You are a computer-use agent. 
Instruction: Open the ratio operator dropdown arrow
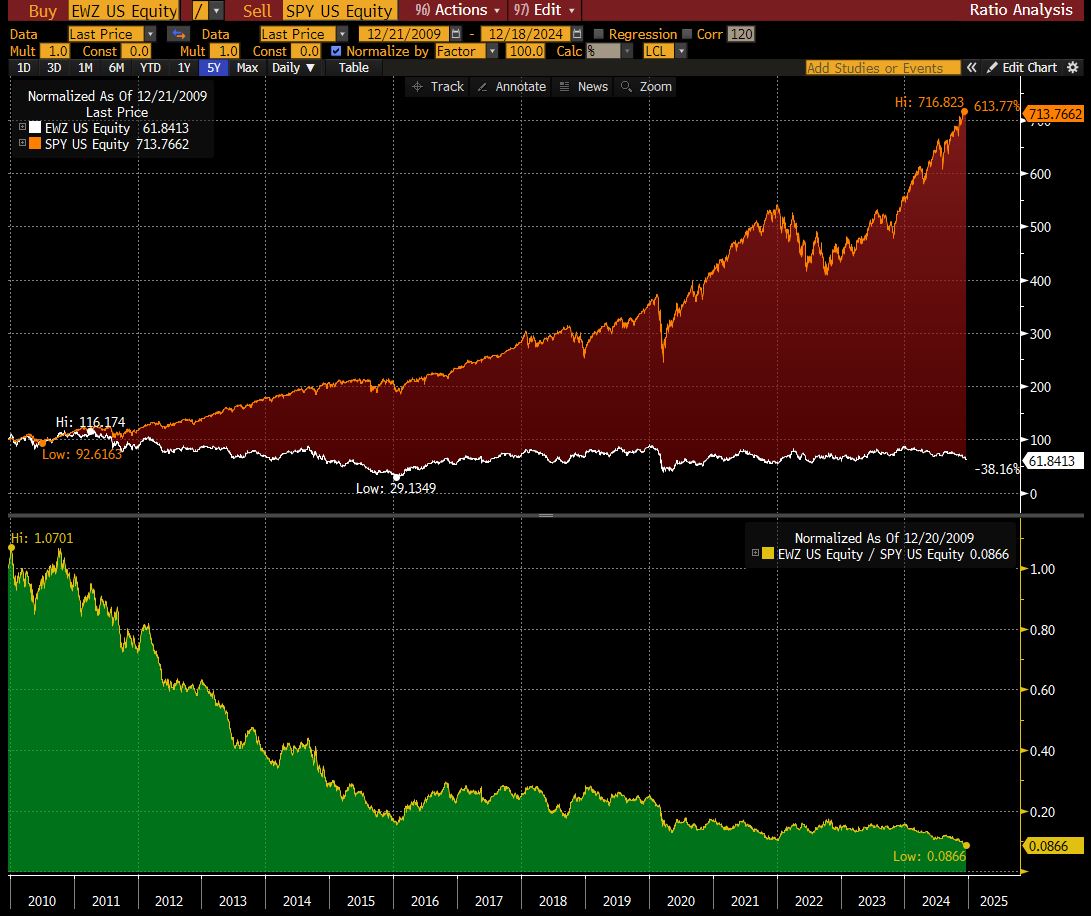[x=216, y=11]
